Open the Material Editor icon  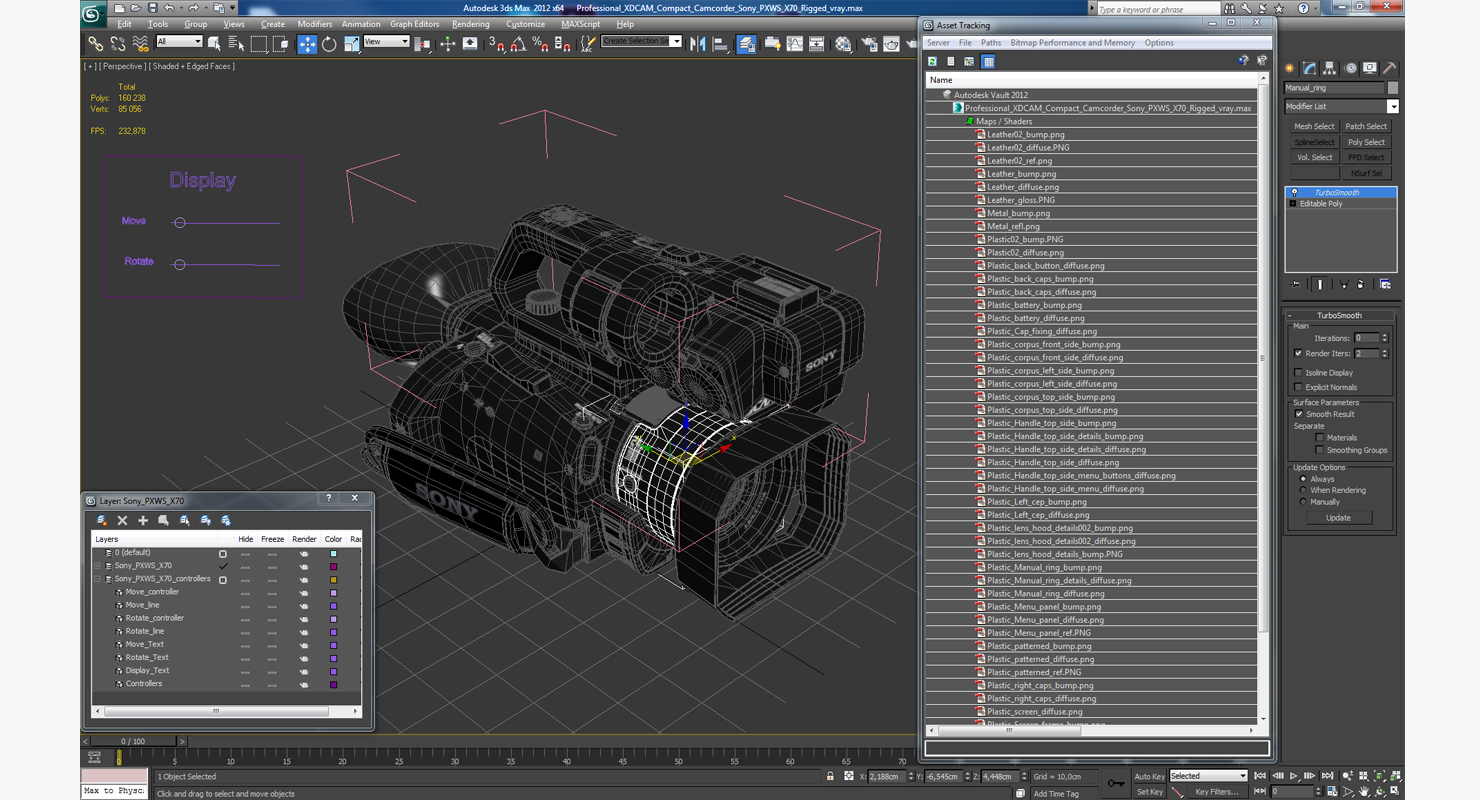843,43
